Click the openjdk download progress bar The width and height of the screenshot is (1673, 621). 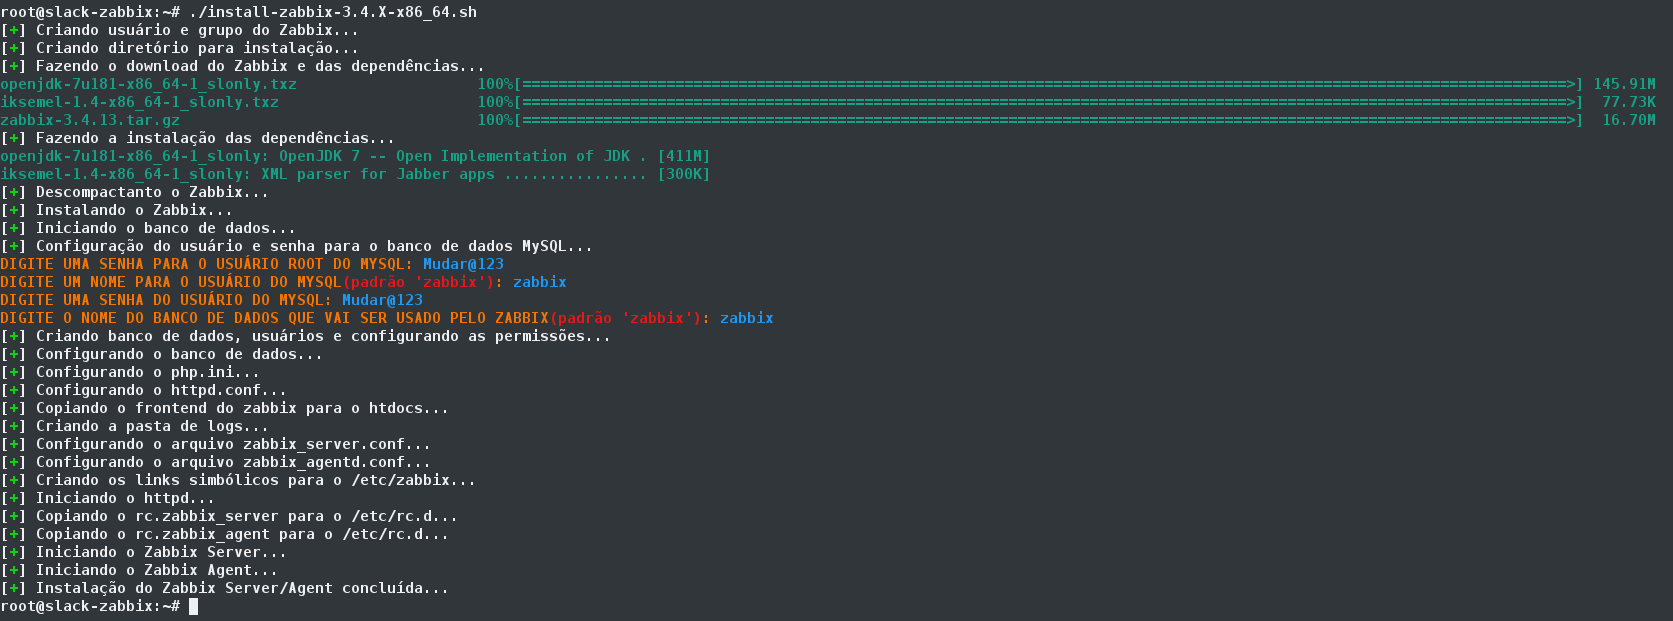point(1050,84)
